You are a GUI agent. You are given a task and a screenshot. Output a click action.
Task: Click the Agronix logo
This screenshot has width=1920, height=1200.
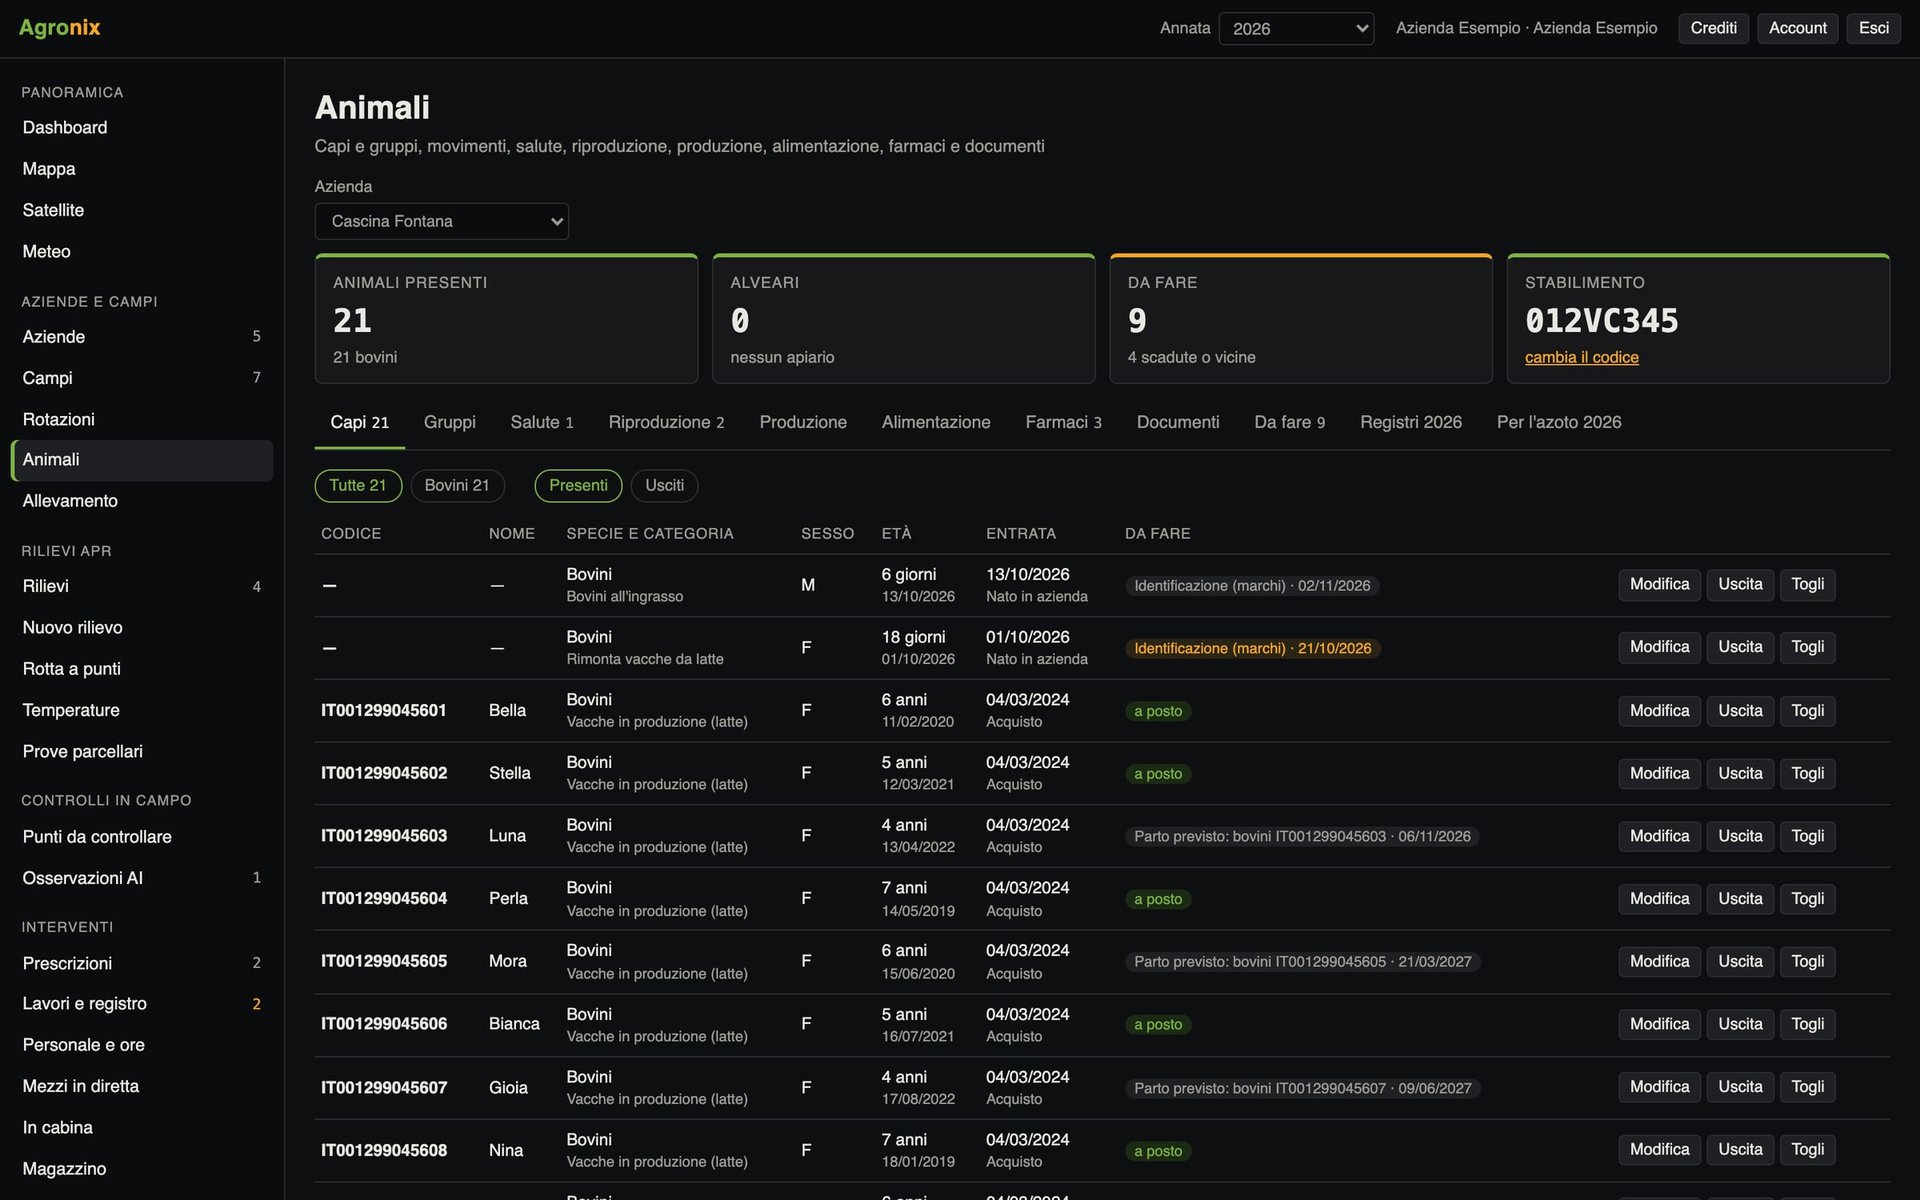(x=60, y=27)
